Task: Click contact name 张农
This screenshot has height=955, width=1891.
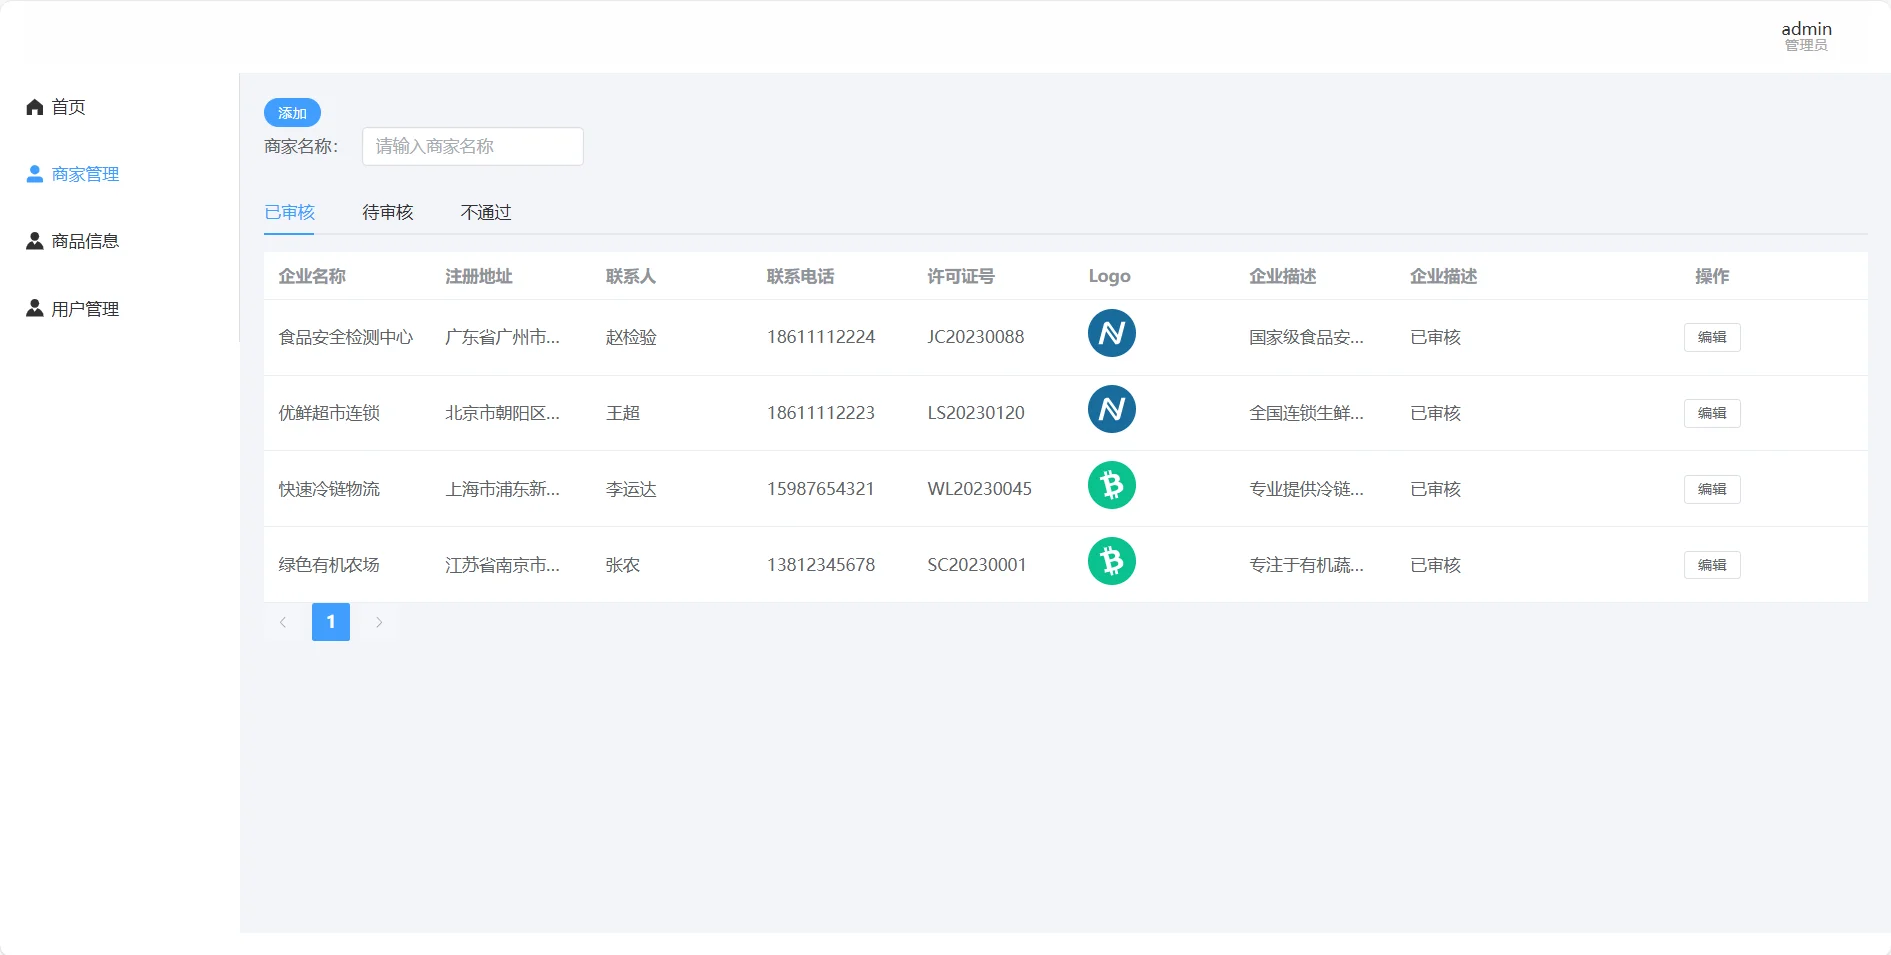Action: 623,565
